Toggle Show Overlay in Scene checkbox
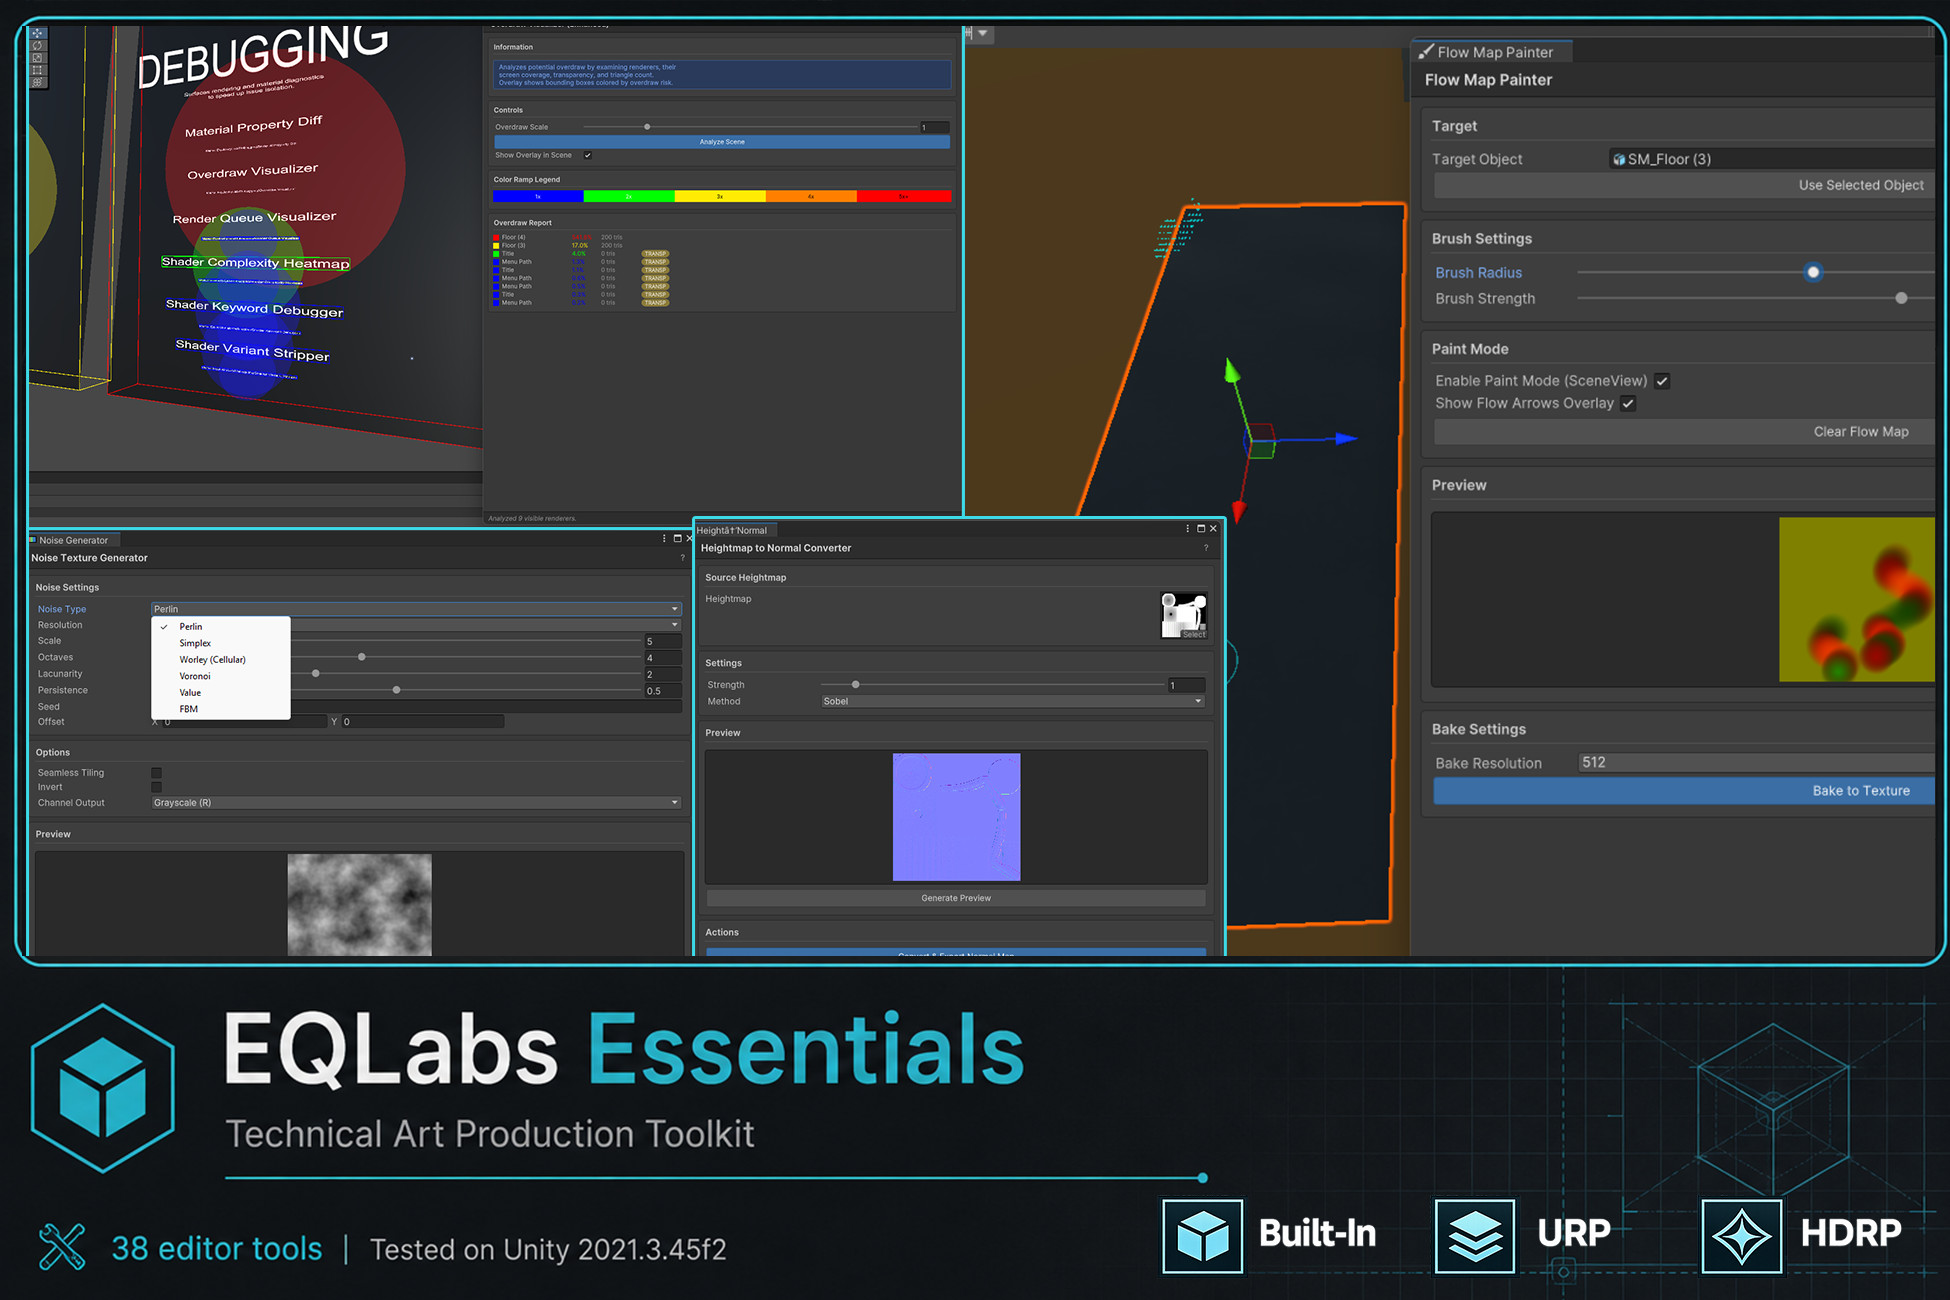 pyautogui.click(x=588, y=155)
